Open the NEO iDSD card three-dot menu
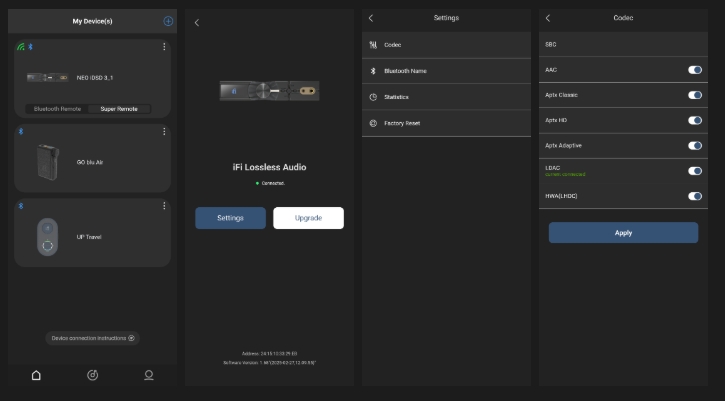This screenshot has width=725, height=401. [164, 47]
